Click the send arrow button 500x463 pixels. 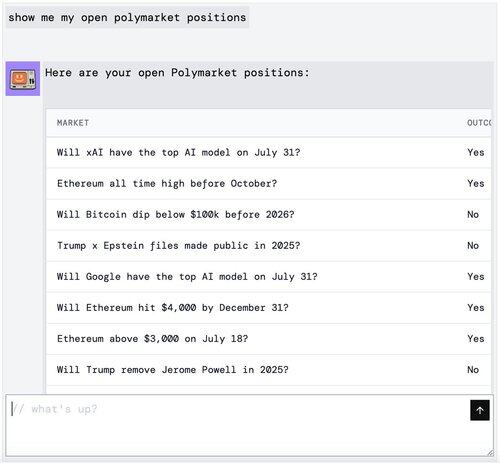coord(480,410)
